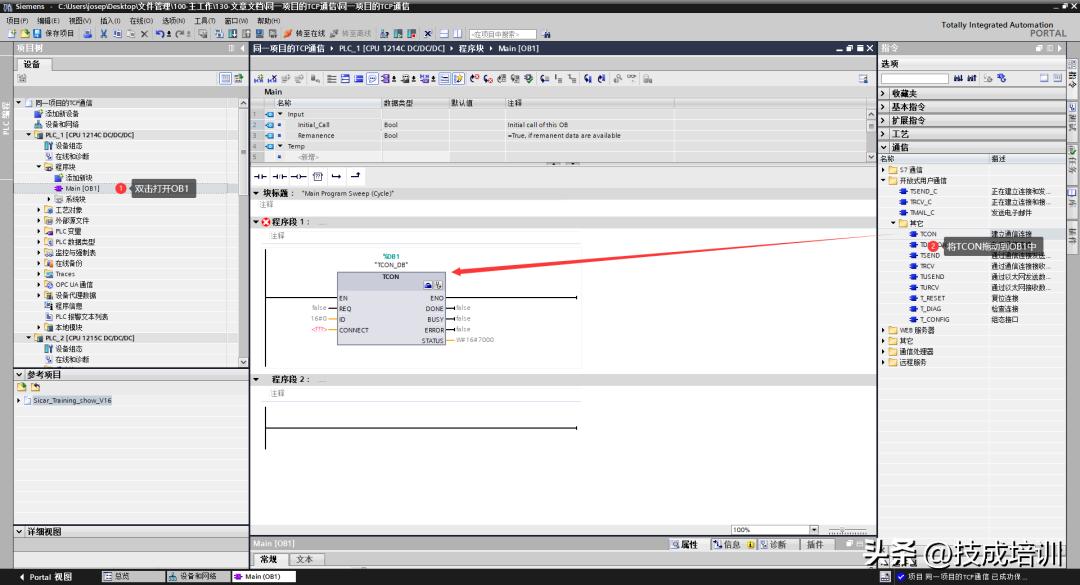Click the go online toolbar button
The height and width of the screenshot is (585, 1080).
coord(304,33)
